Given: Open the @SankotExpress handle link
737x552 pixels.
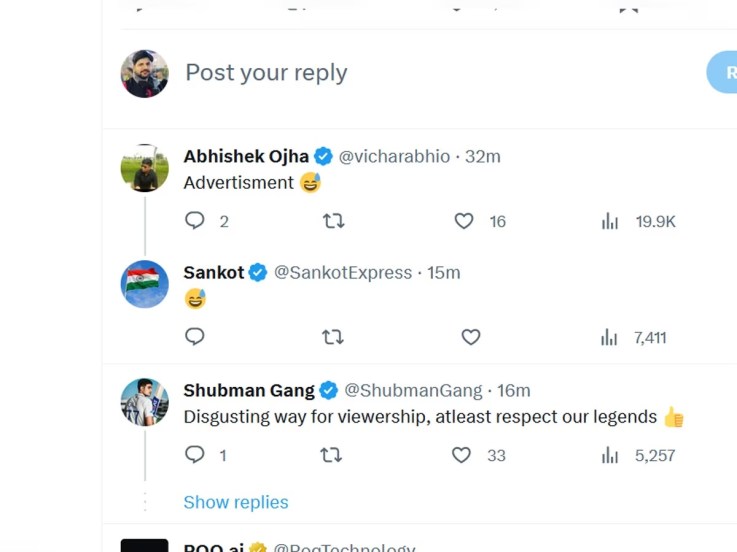Looking at the screenshot, I should (343, 272).
